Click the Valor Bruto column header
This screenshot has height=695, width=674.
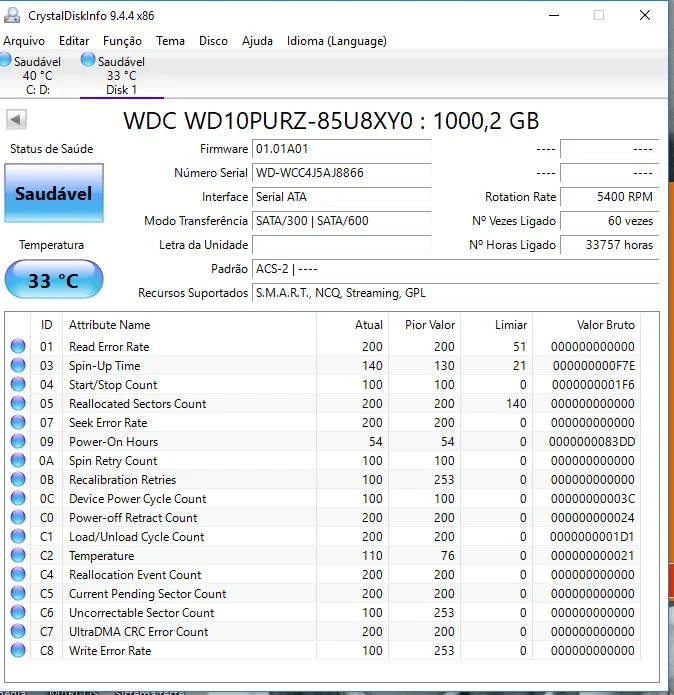pyautogui.click(x=587, y=325)
